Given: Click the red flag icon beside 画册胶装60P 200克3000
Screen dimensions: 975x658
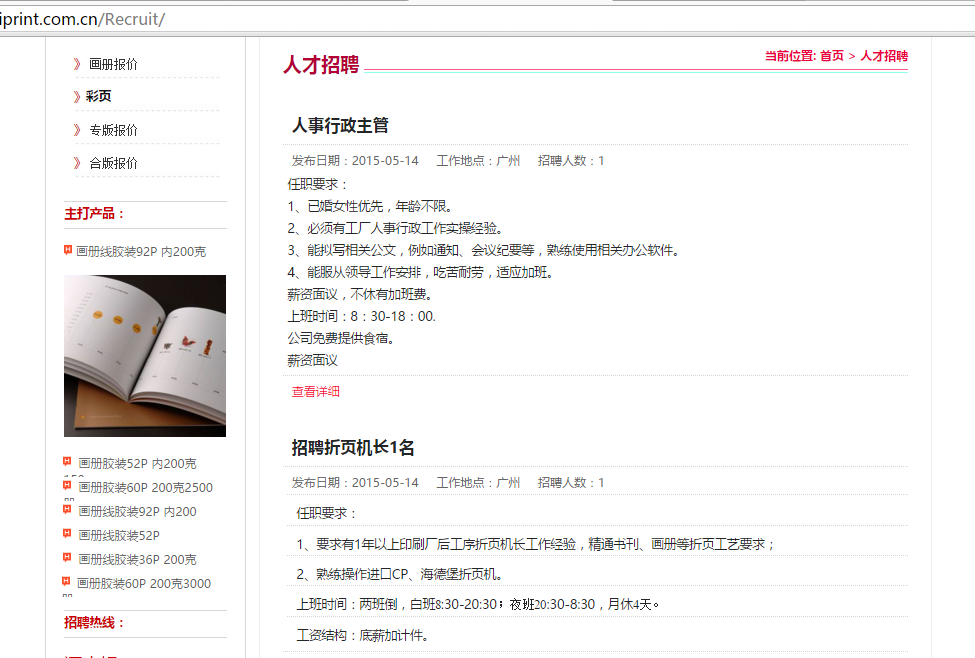Looking at the screenshot, I should click(x=66, y=582).
